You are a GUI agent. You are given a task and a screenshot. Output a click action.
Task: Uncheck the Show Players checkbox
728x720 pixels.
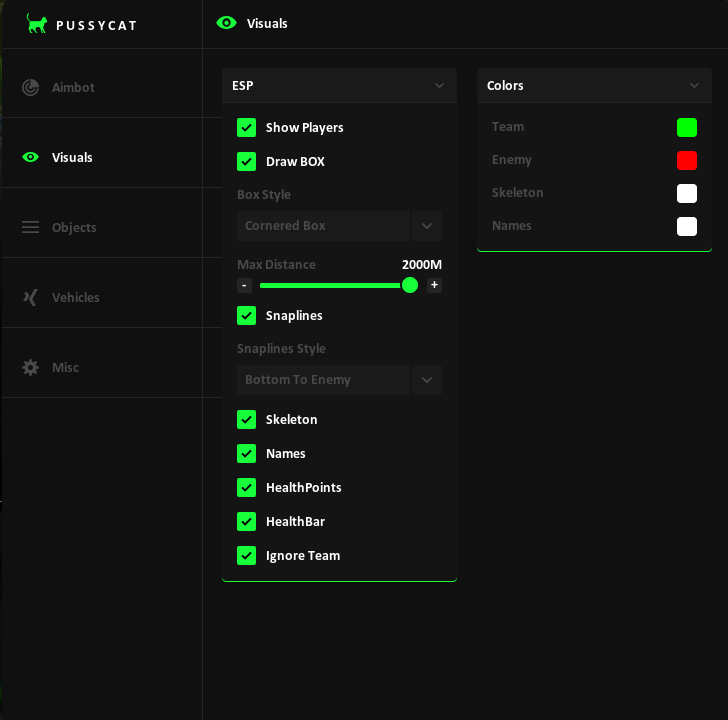click(x=247, y=128)
